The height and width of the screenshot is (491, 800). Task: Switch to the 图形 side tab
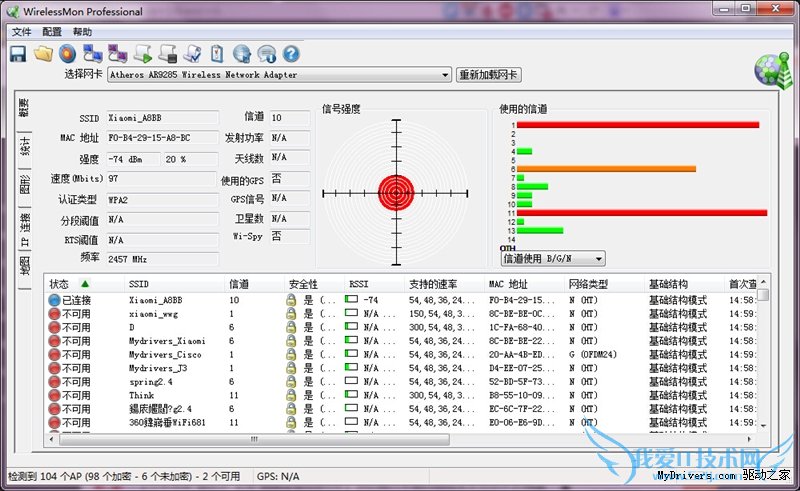pyautogui.click(x=24, y=185)
